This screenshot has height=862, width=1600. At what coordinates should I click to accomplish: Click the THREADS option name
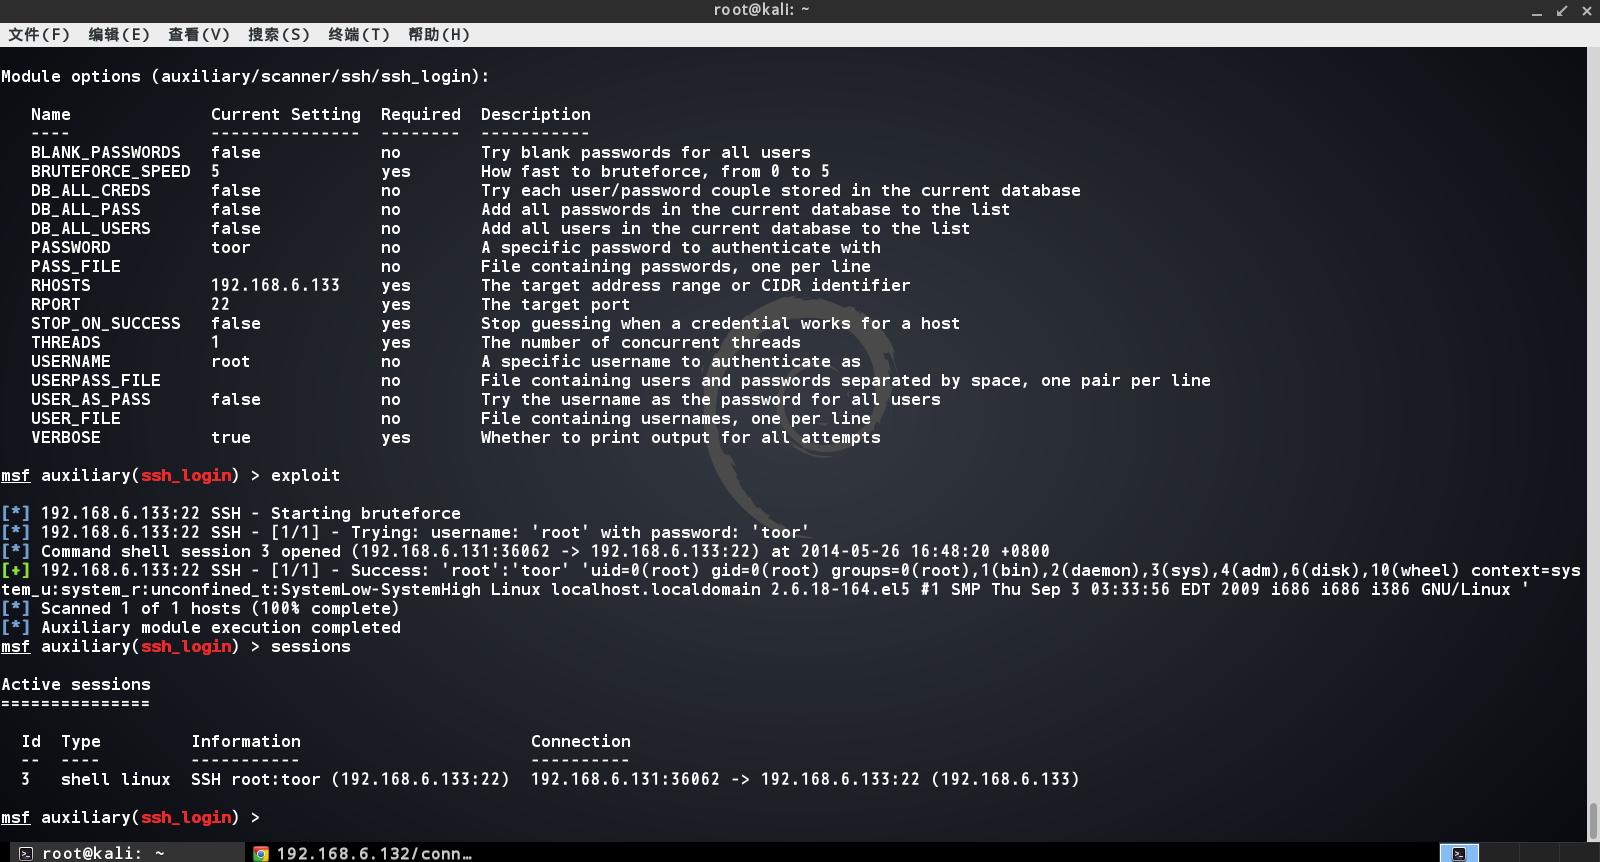[66, 343]
